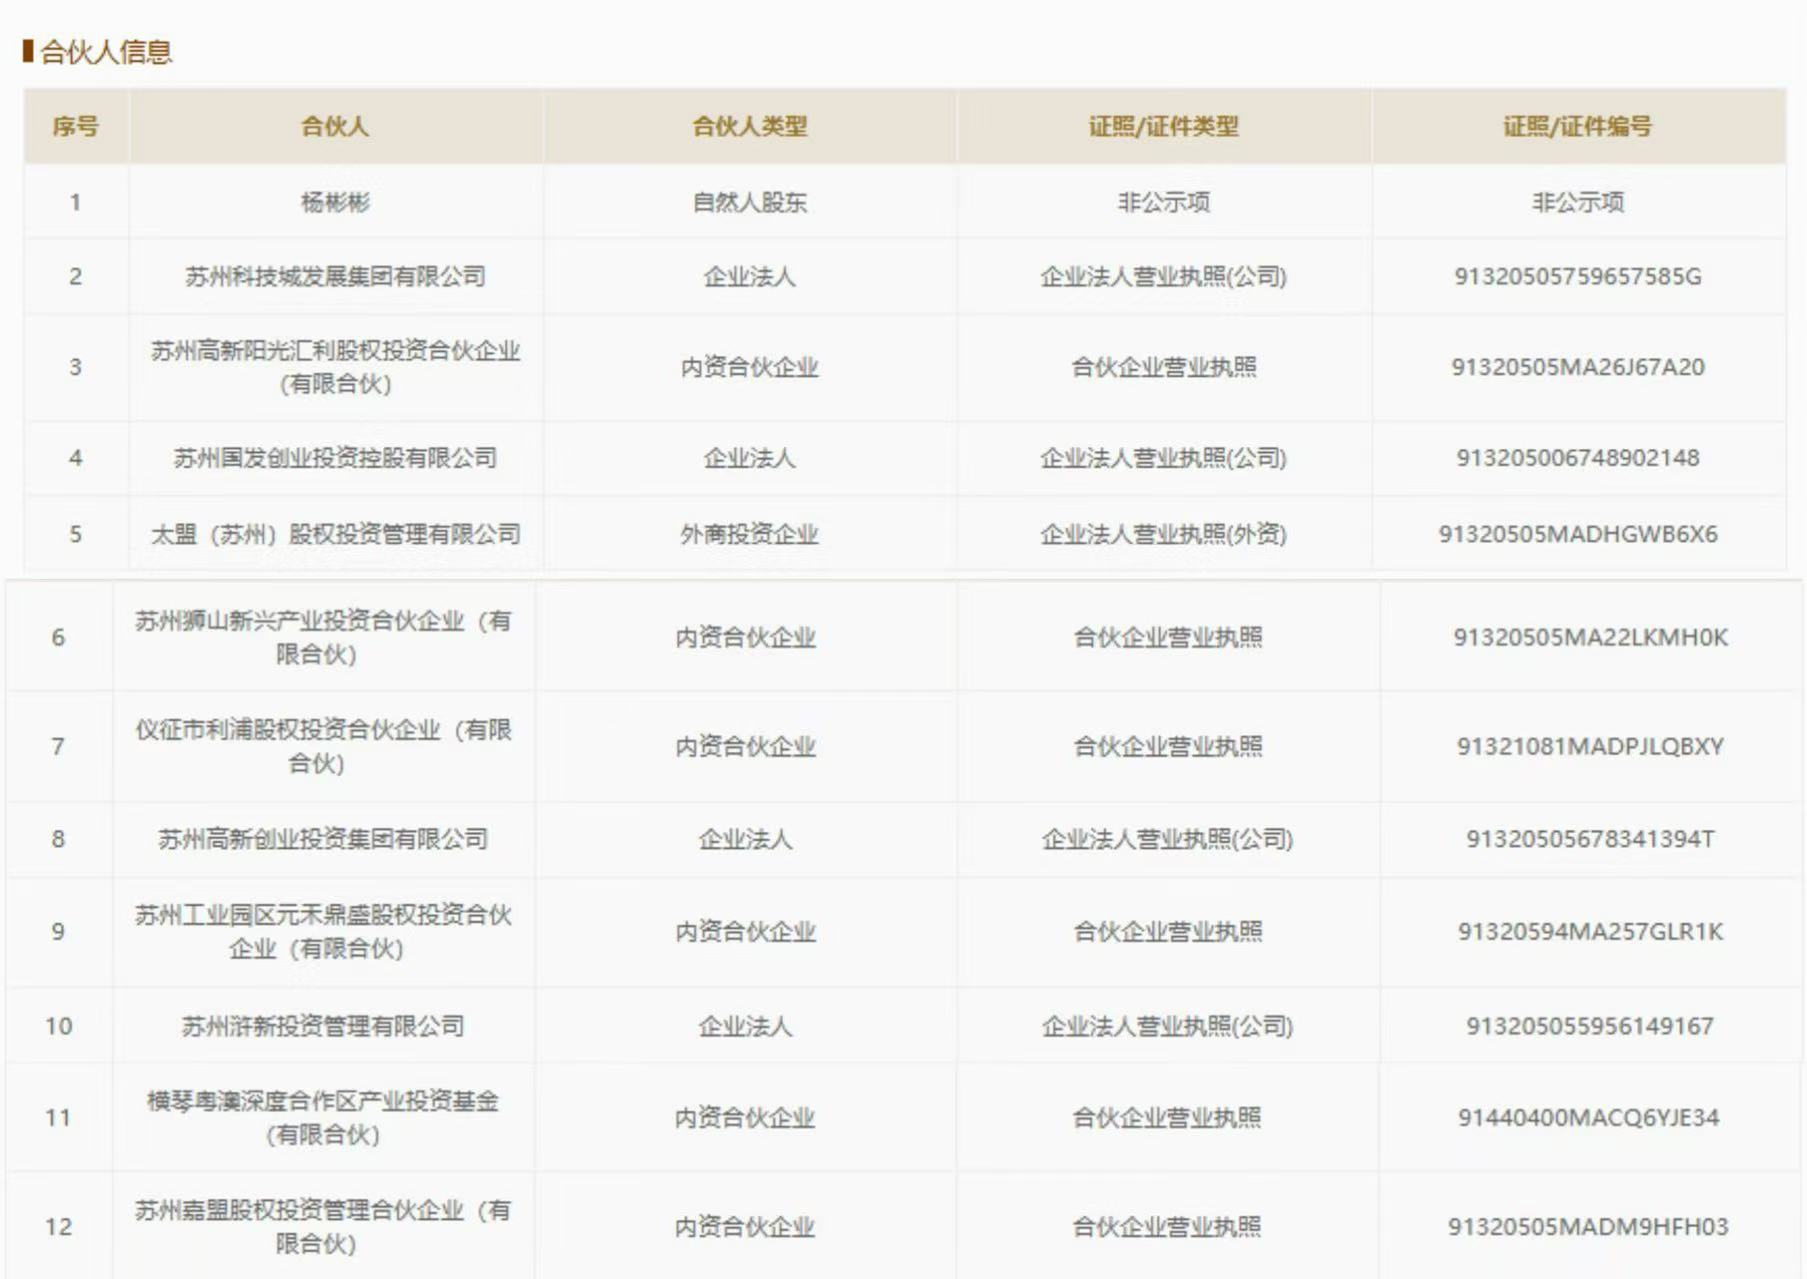Open 苏州工业园区元禾鼎盛股权投资合伙企业 entry

pos(322,931)
